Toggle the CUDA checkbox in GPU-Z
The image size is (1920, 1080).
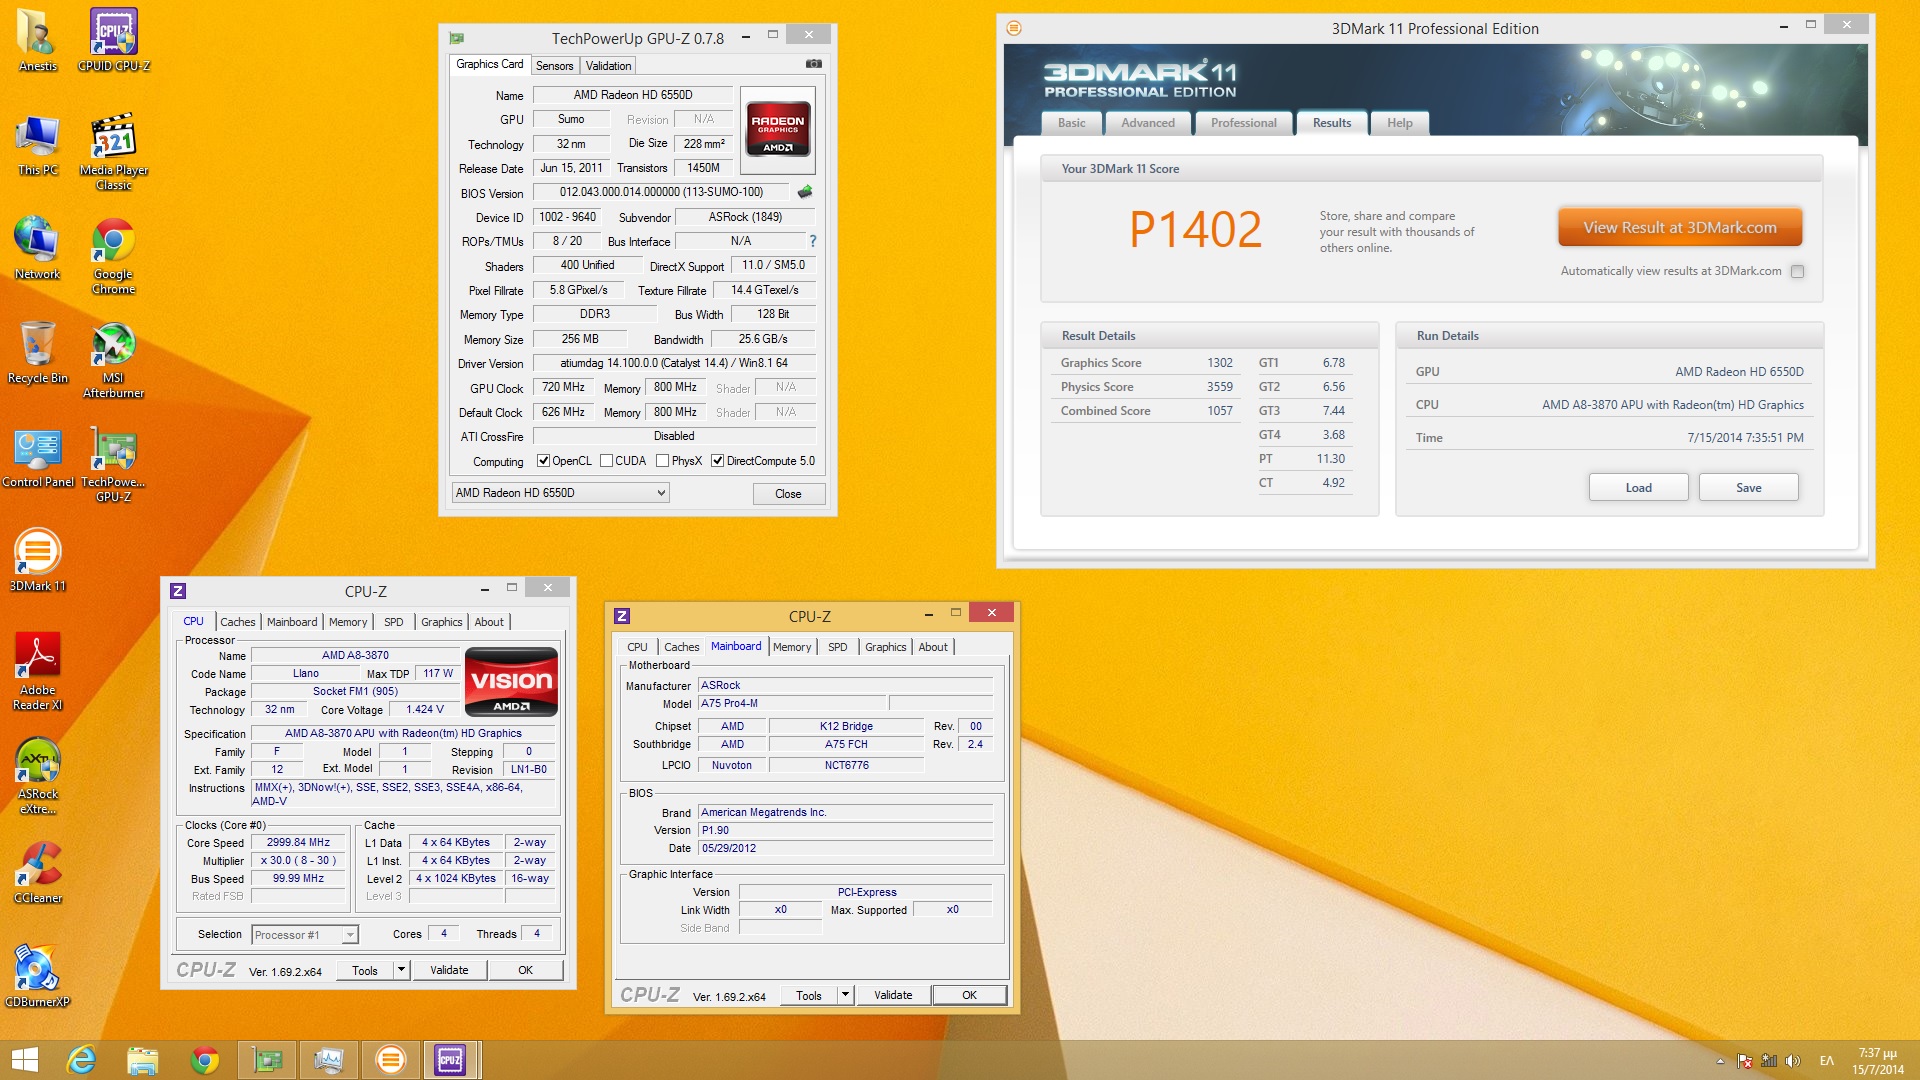point(606,461)
